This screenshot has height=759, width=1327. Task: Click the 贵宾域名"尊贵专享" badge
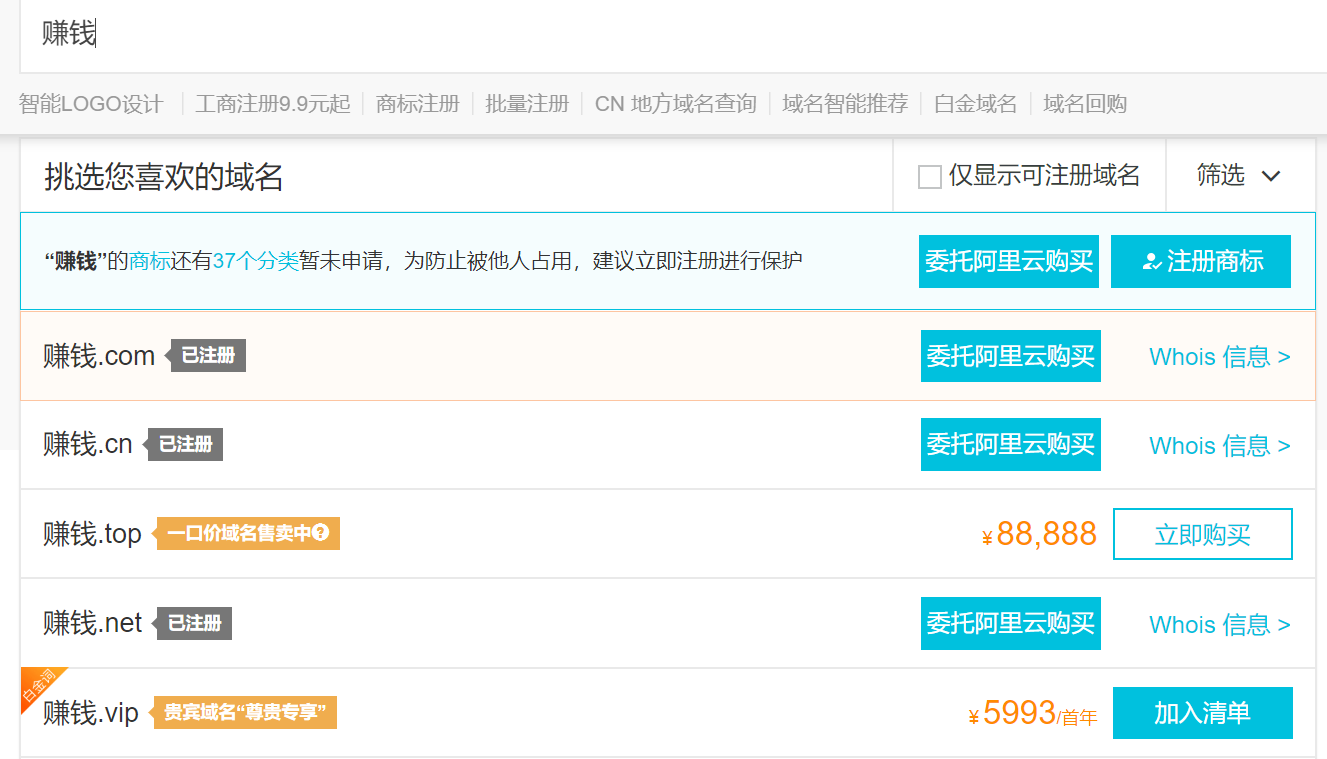[243, 713]
